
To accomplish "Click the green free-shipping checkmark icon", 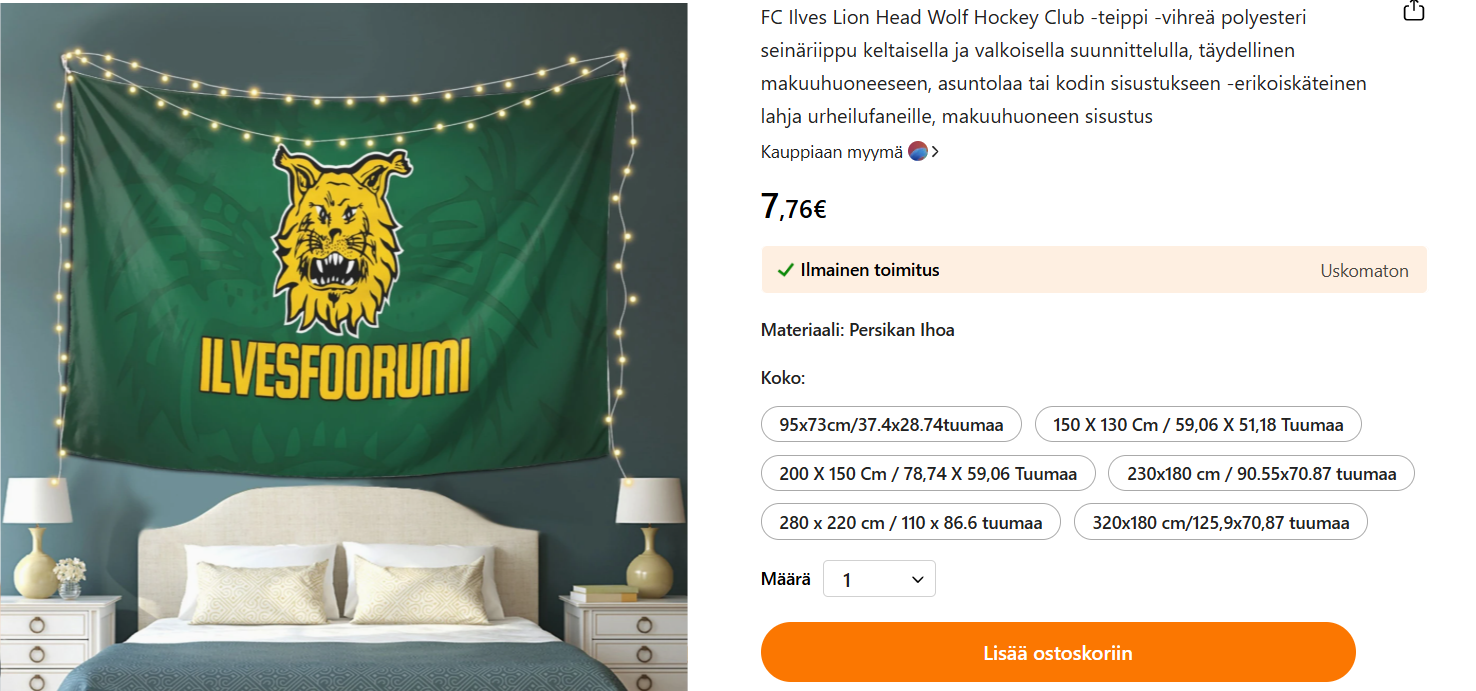I will 786,270.
